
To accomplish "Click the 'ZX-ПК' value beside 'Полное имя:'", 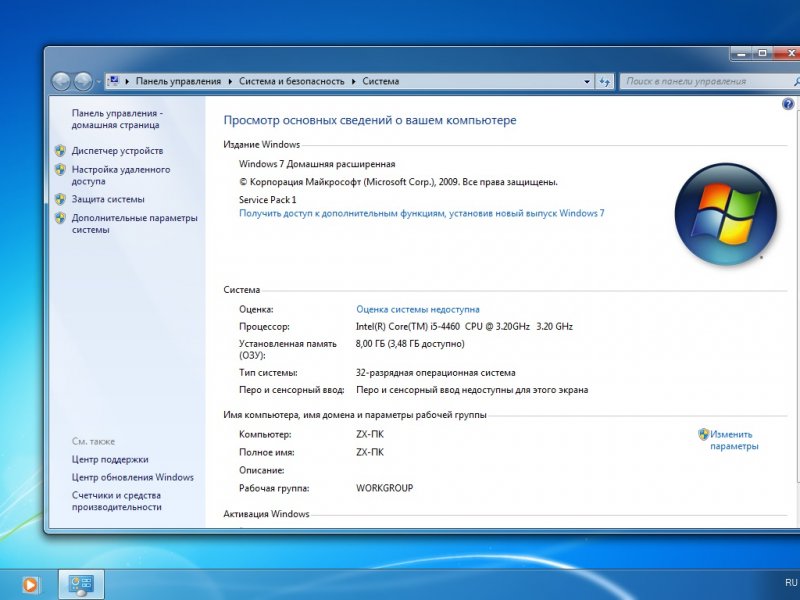I will 370,452.
